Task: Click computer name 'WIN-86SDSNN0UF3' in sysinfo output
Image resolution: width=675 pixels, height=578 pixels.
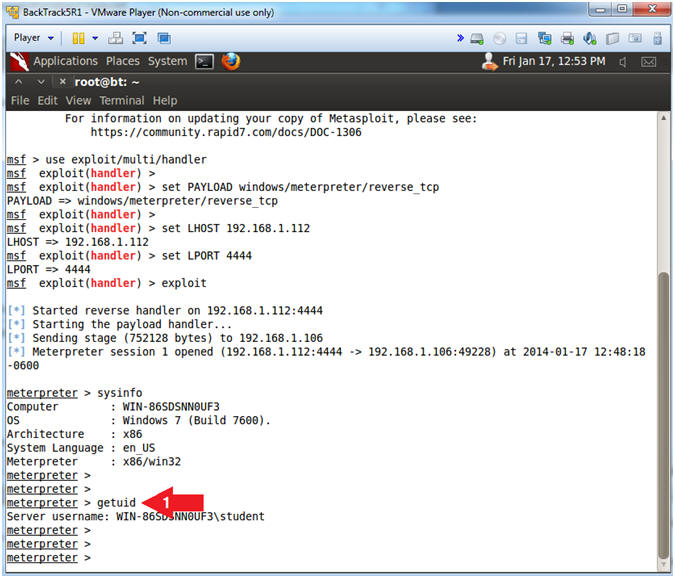Action: click(x=171, y=407)
